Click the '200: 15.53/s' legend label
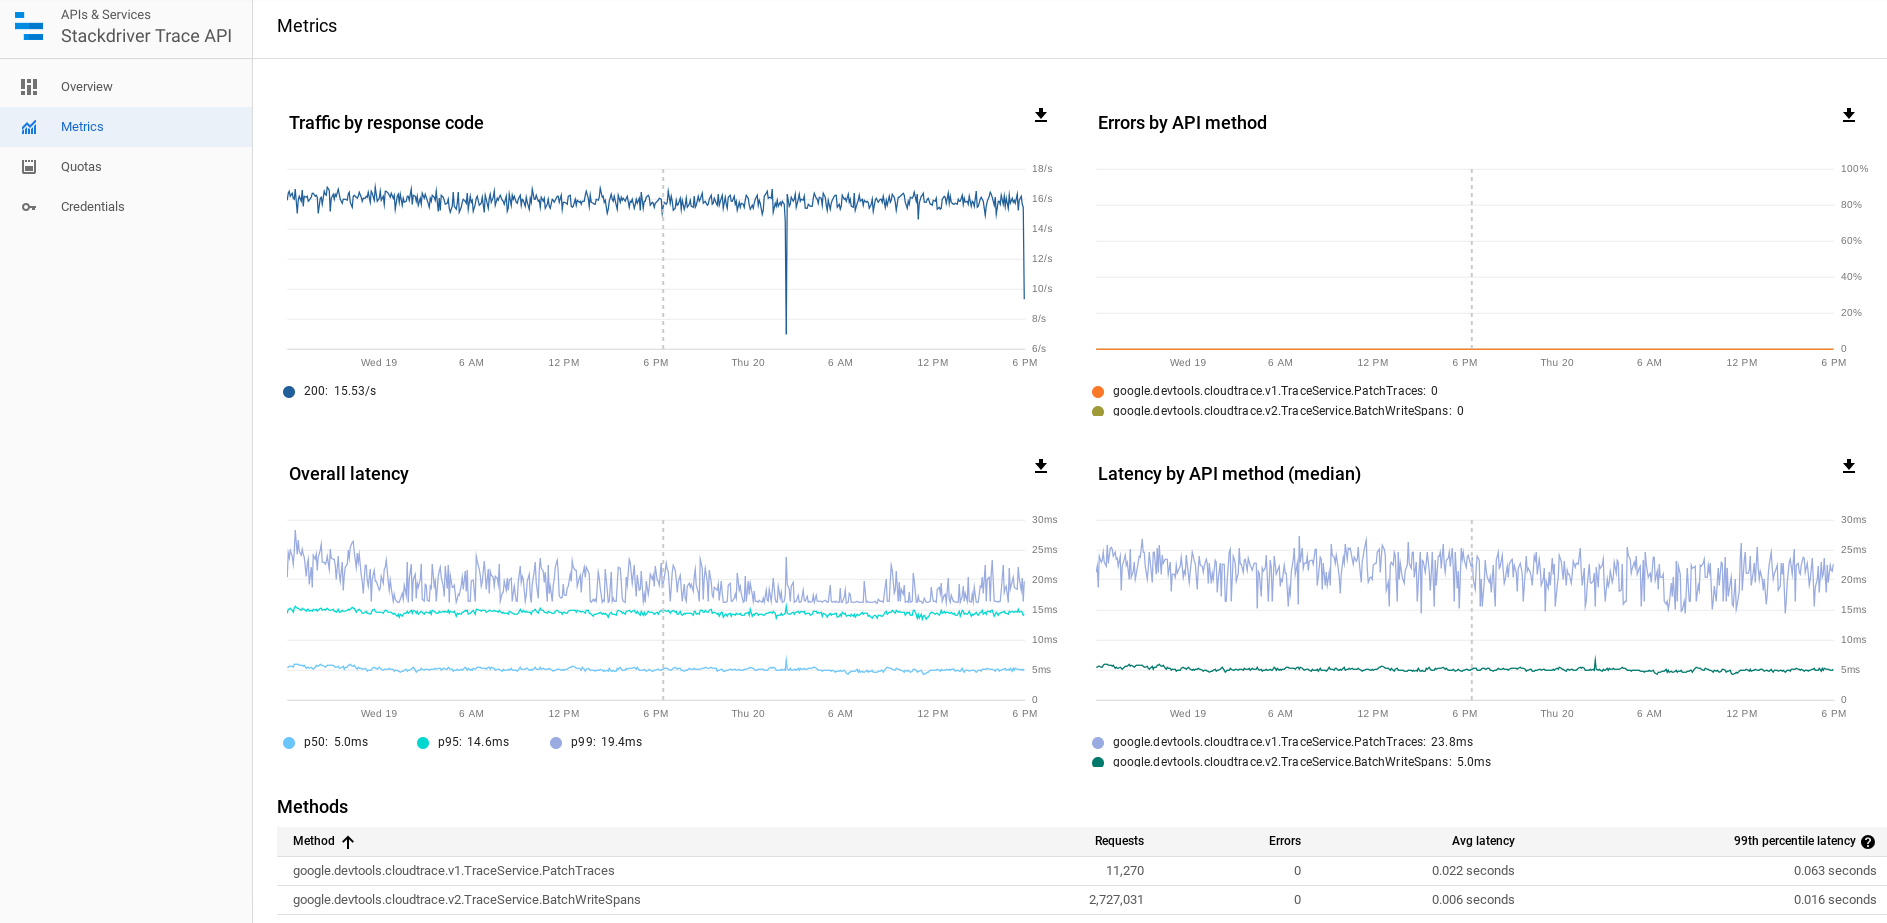This screenshot has height=923, width=1887. (340, 391)
